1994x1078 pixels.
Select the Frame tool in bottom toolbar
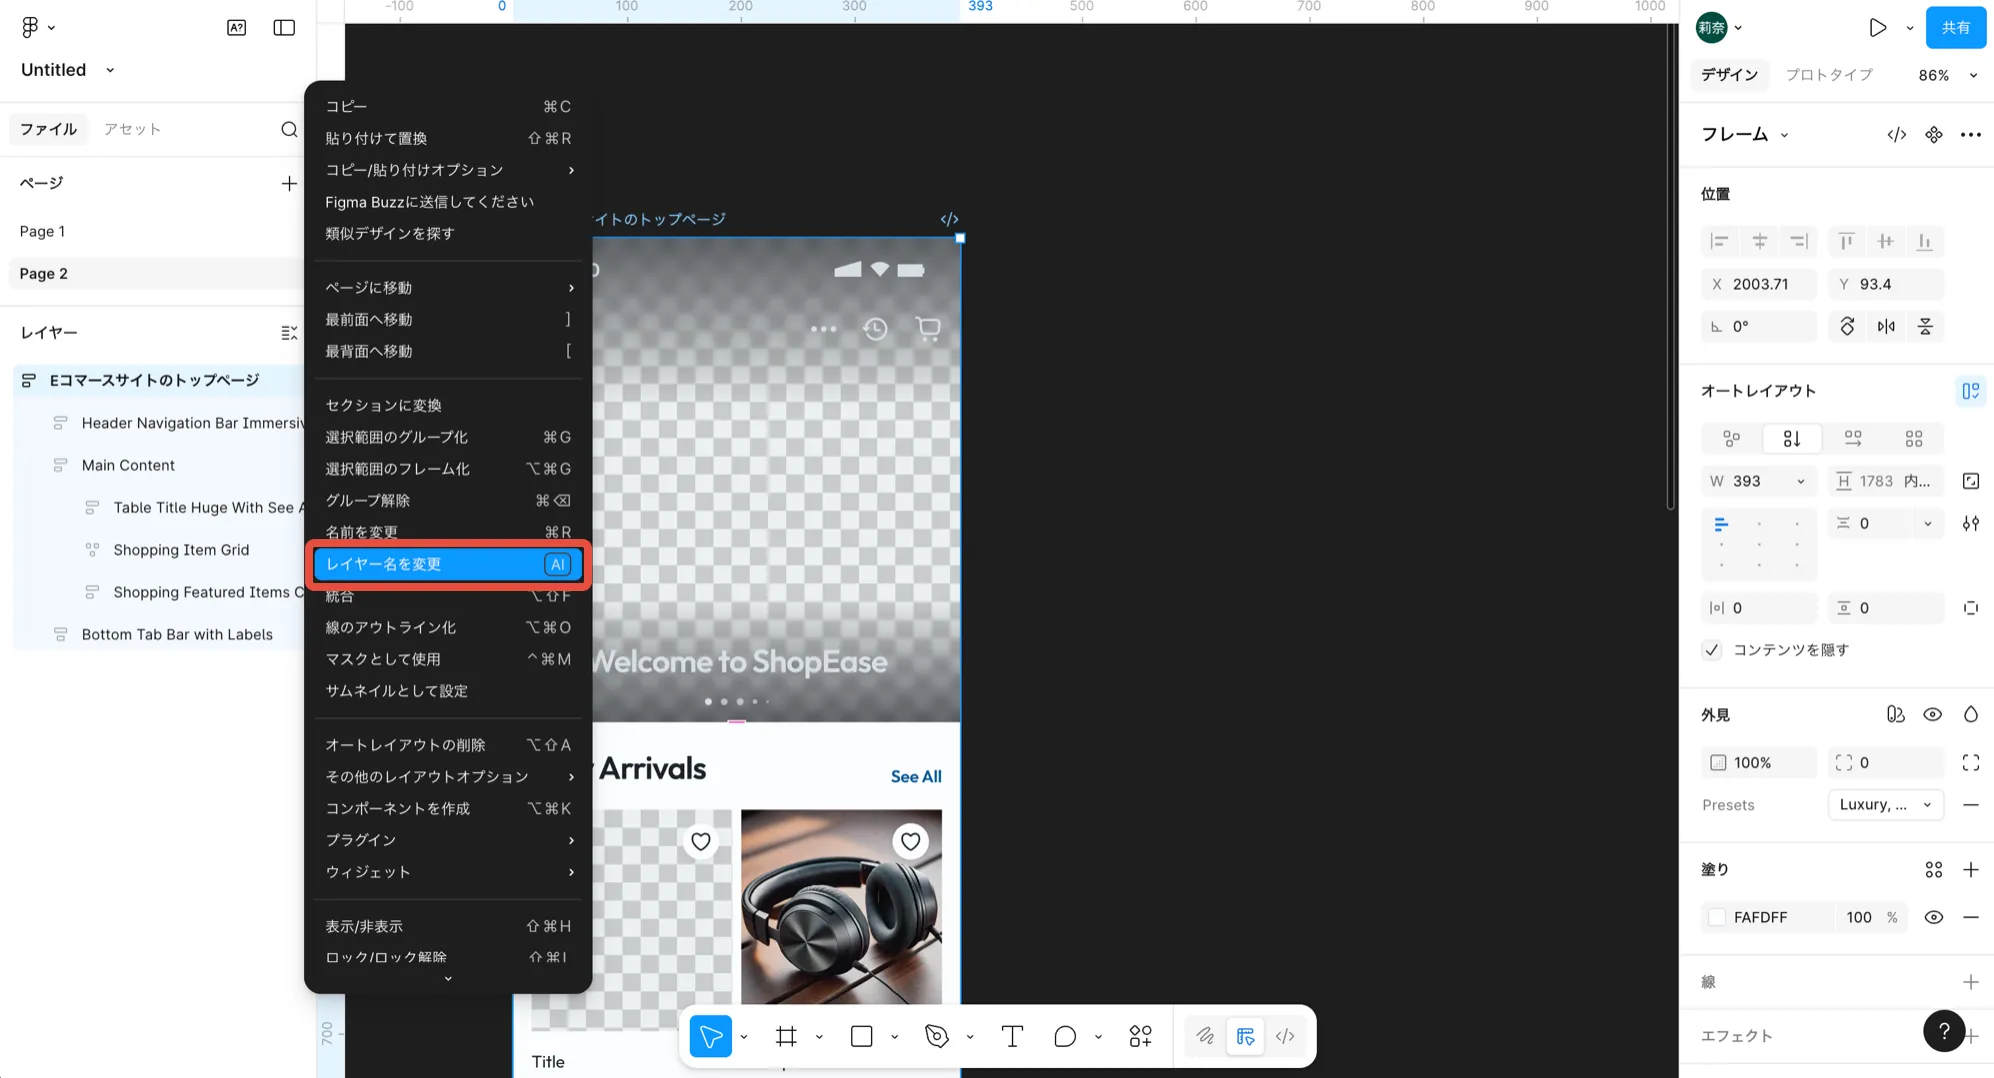[x=786, y=1037]
